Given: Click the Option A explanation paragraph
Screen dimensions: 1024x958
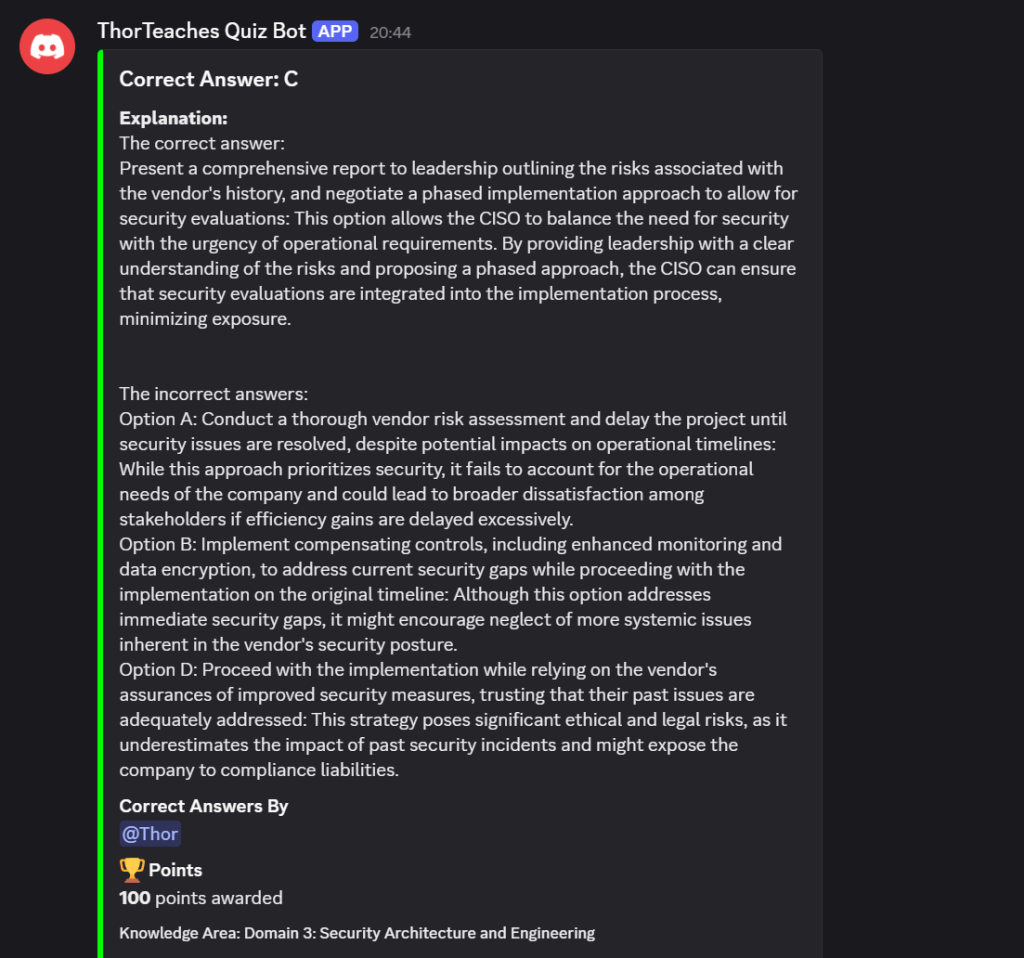Looking at the screenshot, I should pyautogui.click(x=450, y=468).
